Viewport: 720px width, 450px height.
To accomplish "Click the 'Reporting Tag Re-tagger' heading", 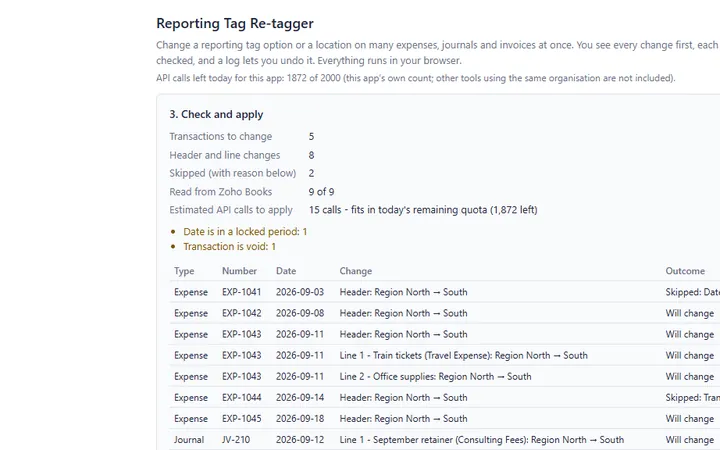I will (x=235, y=23).
